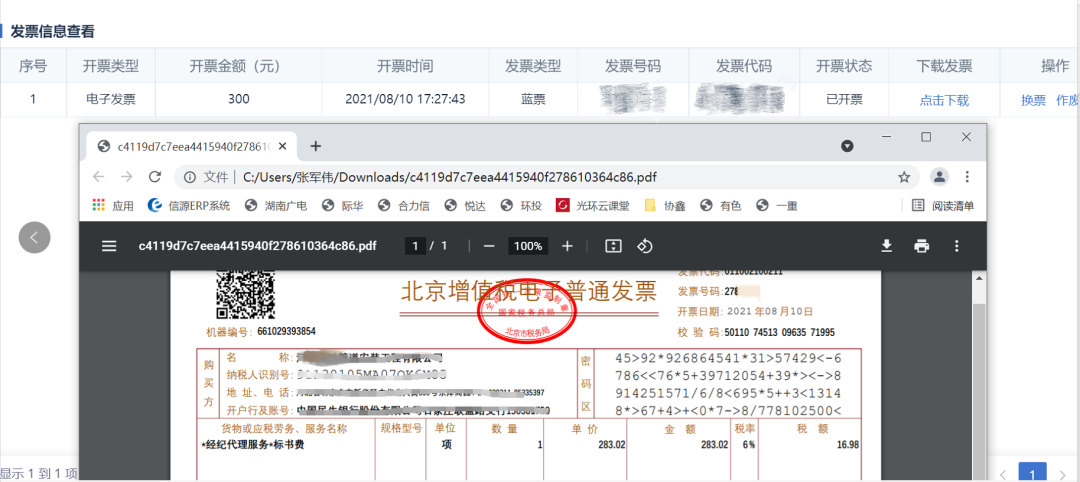This screenshot has height=482, width=1080.
Task: Open the Chrome tab search dropdown
Action: (847, 146)
